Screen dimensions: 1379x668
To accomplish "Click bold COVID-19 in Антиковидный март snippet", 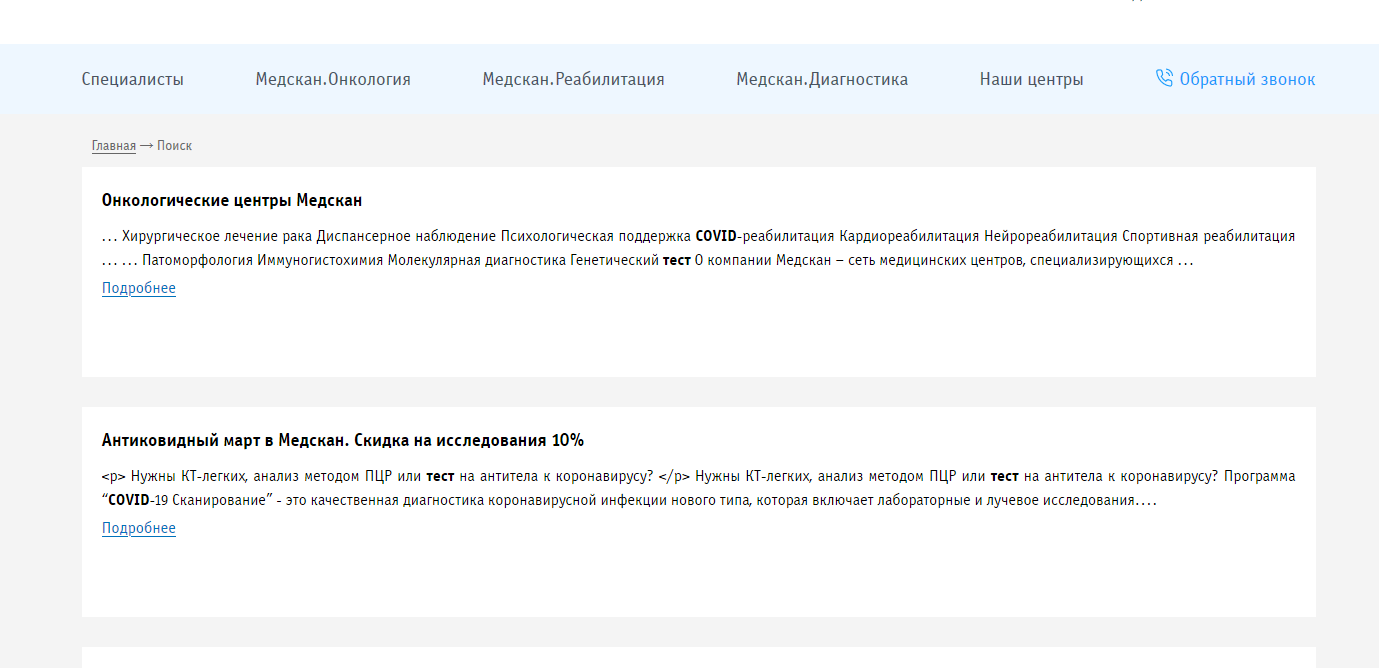I will coord(128,500).
